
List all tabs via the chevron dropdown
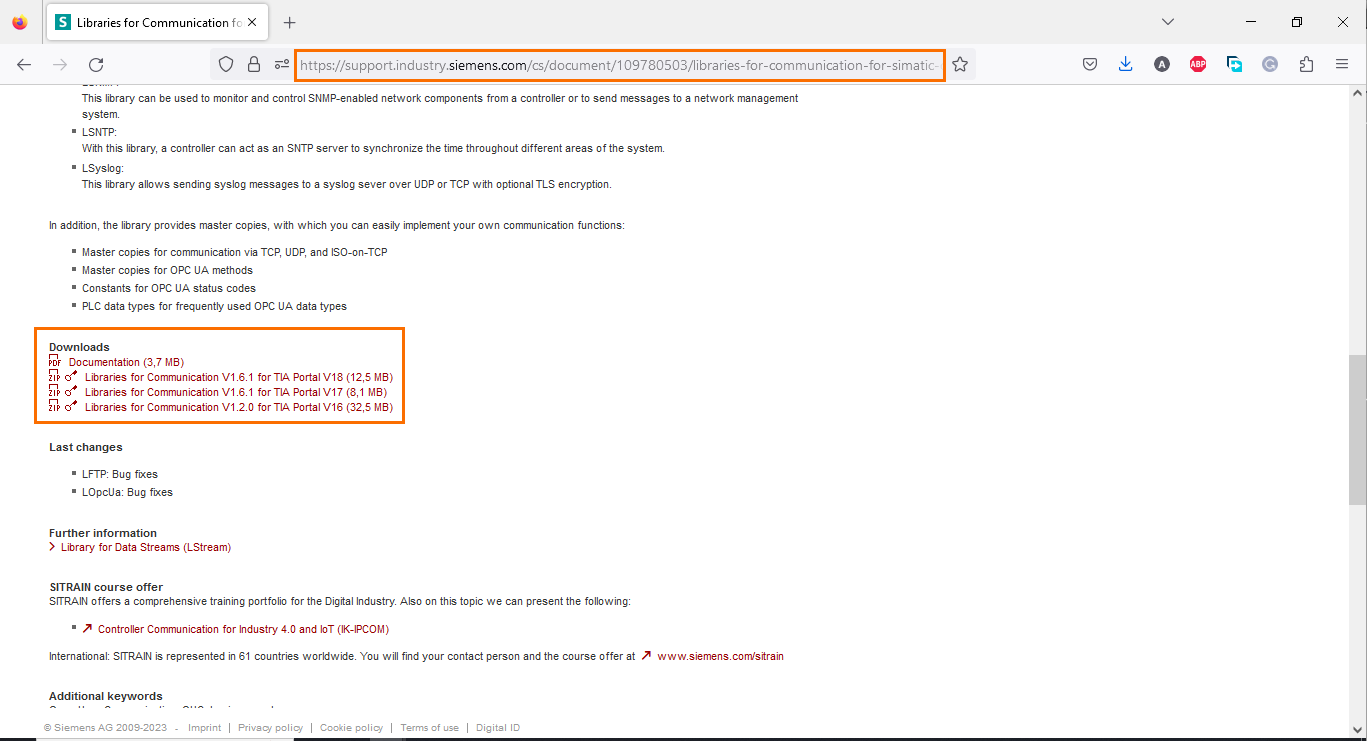[1168, 22]
